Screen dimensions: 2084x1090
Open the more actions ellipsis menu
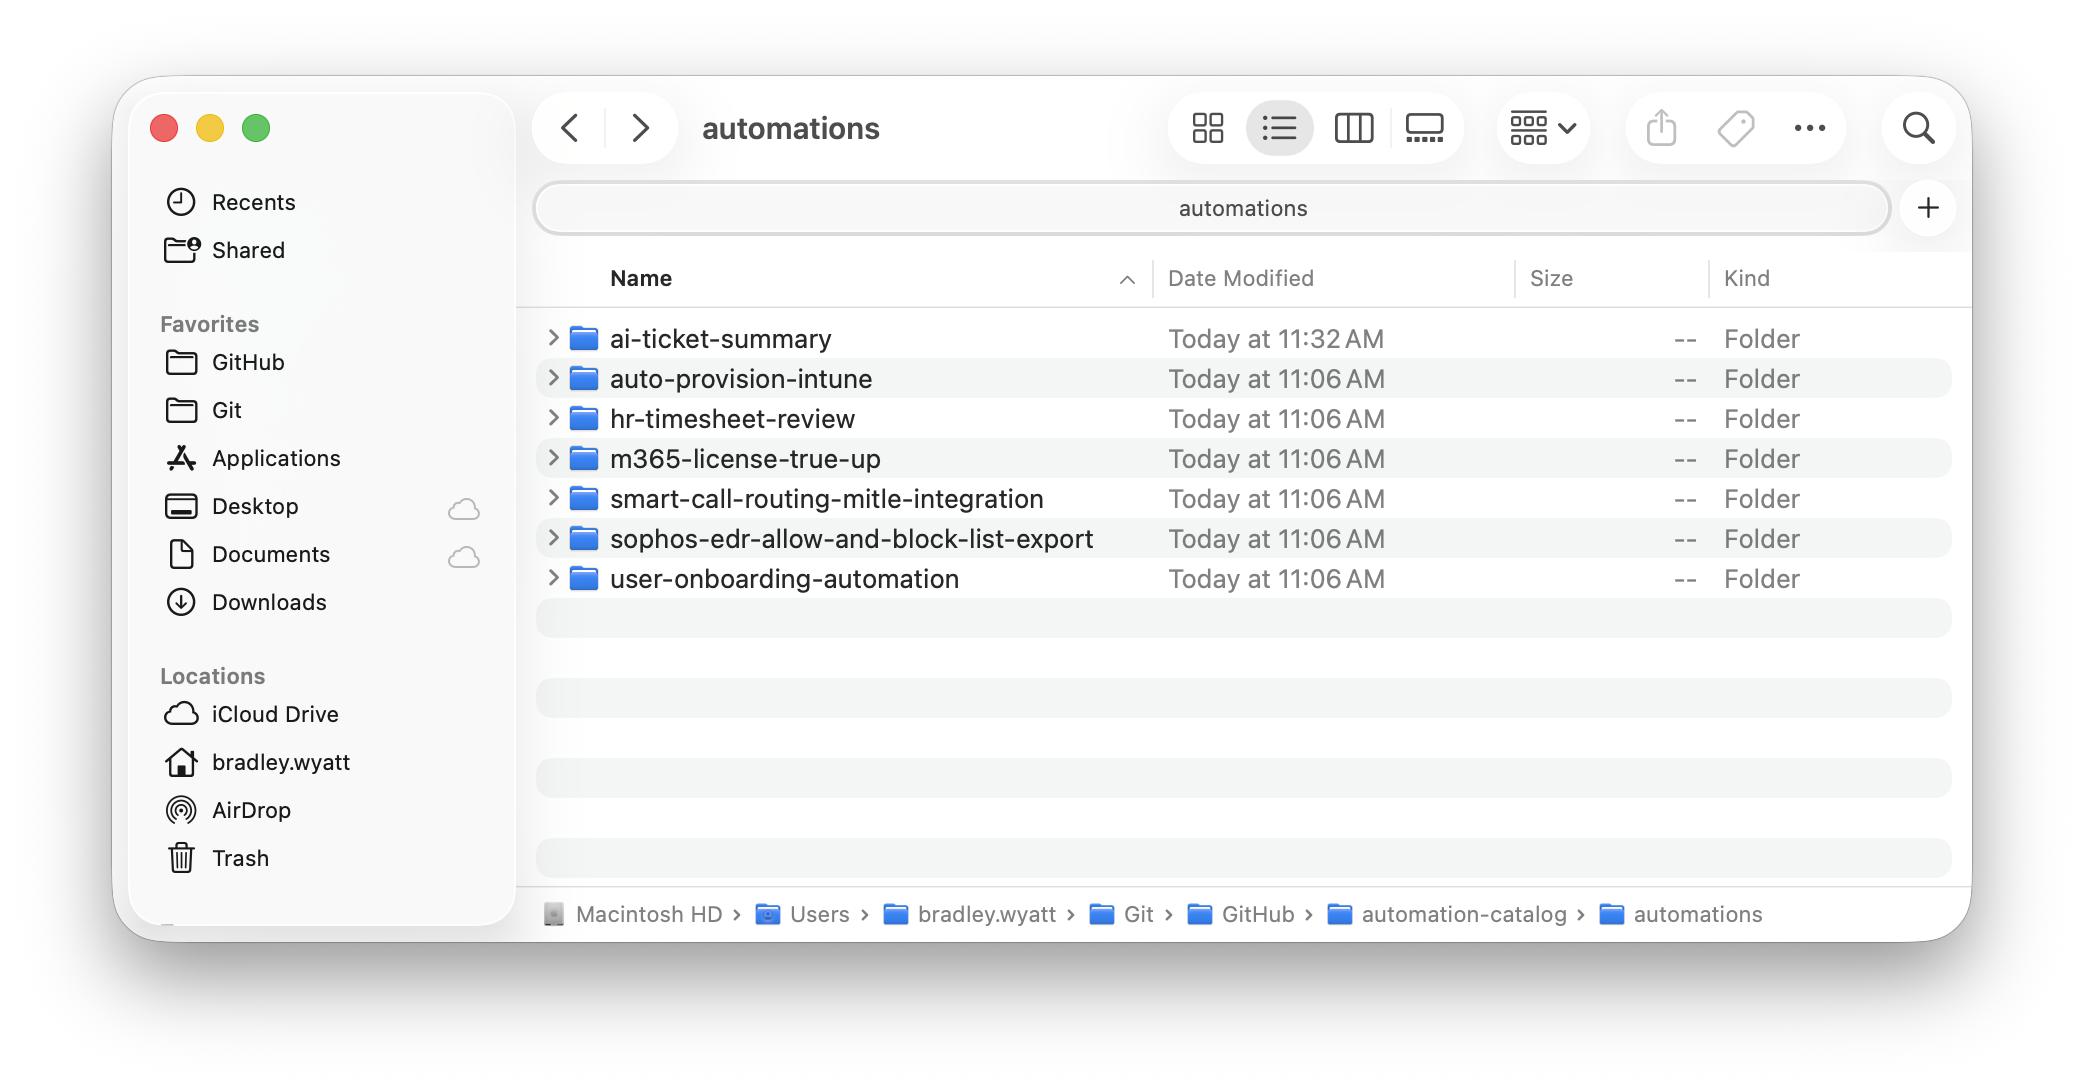[1809, 128]
